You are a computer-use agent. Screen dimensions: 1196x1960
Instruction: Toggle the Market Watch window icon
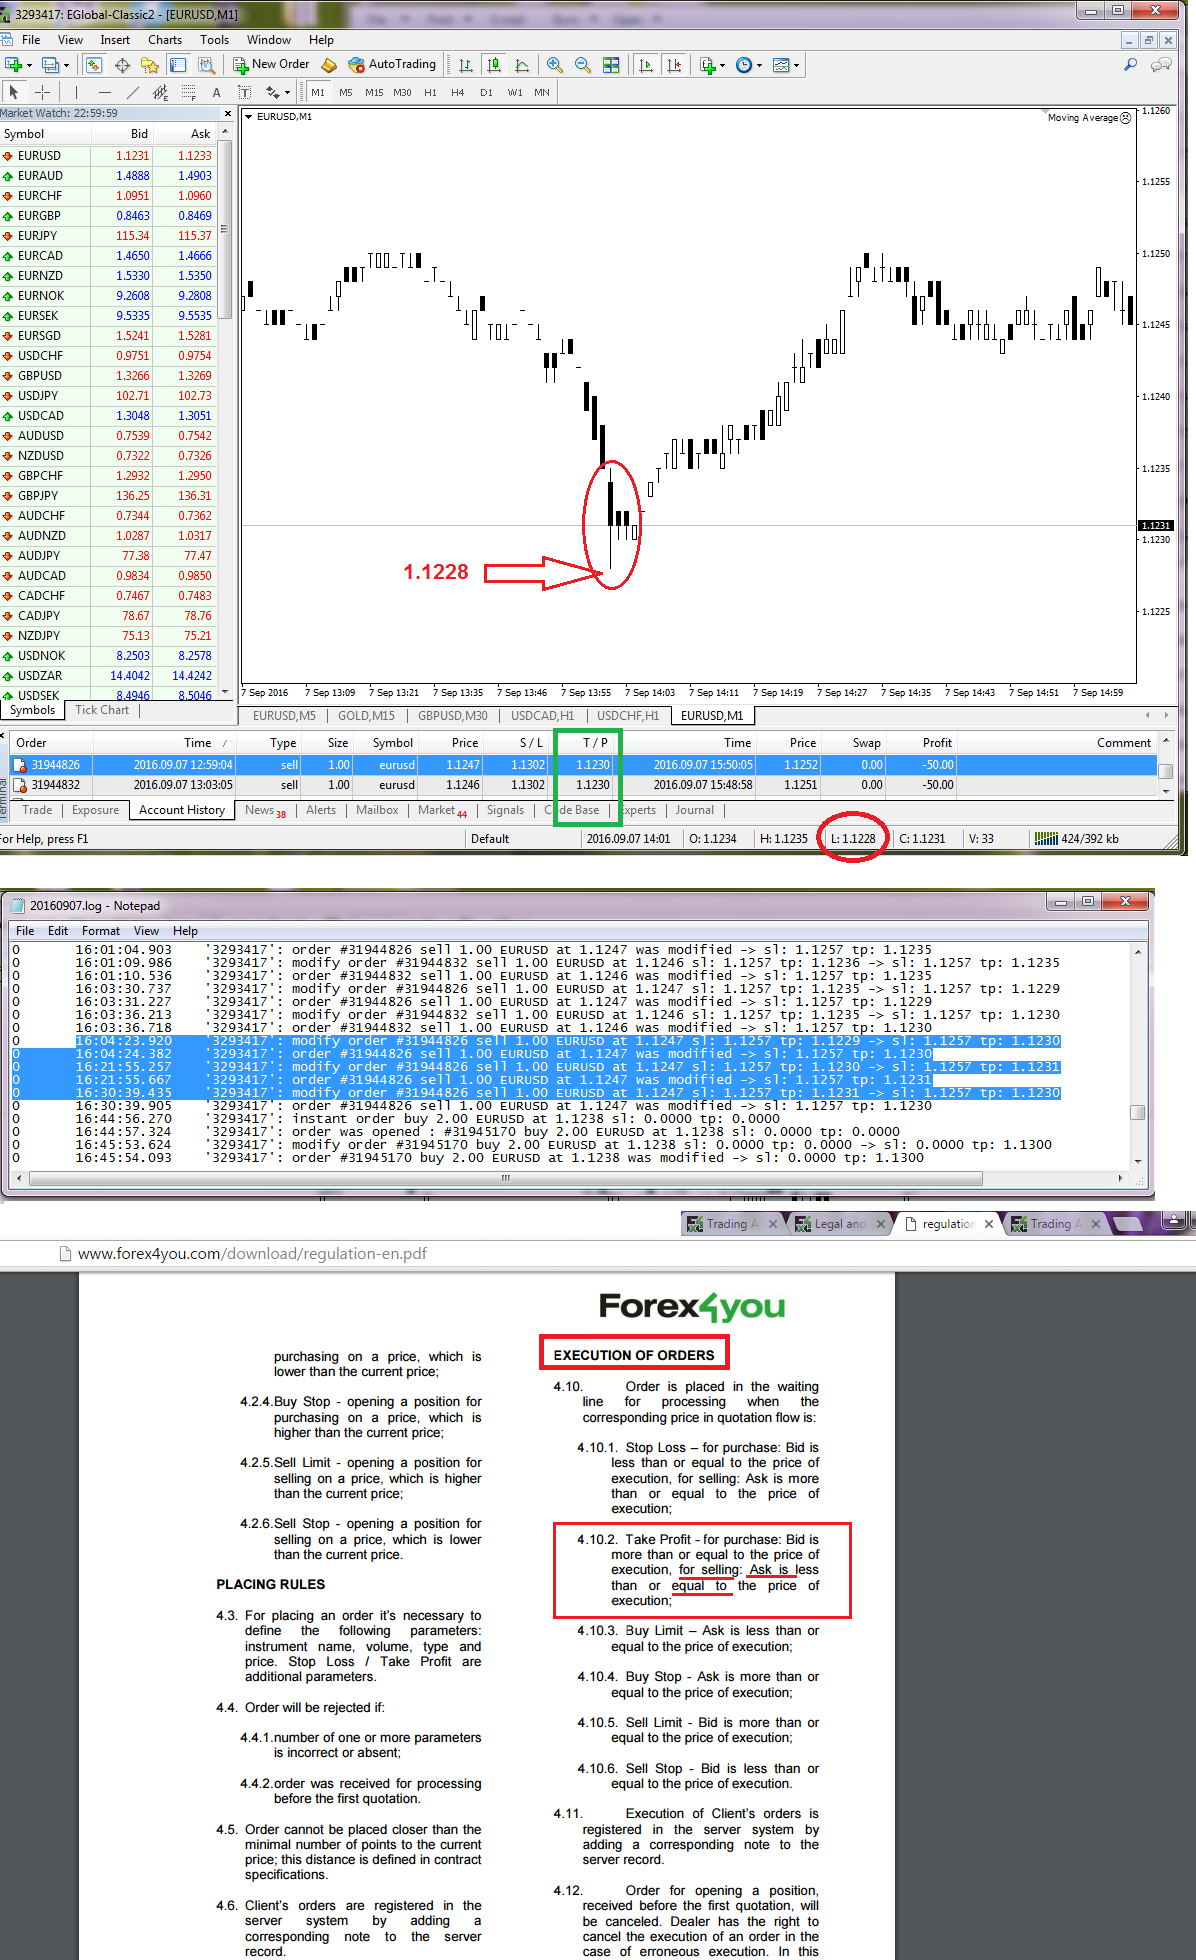pyautogui.click(x=94, y=65)
